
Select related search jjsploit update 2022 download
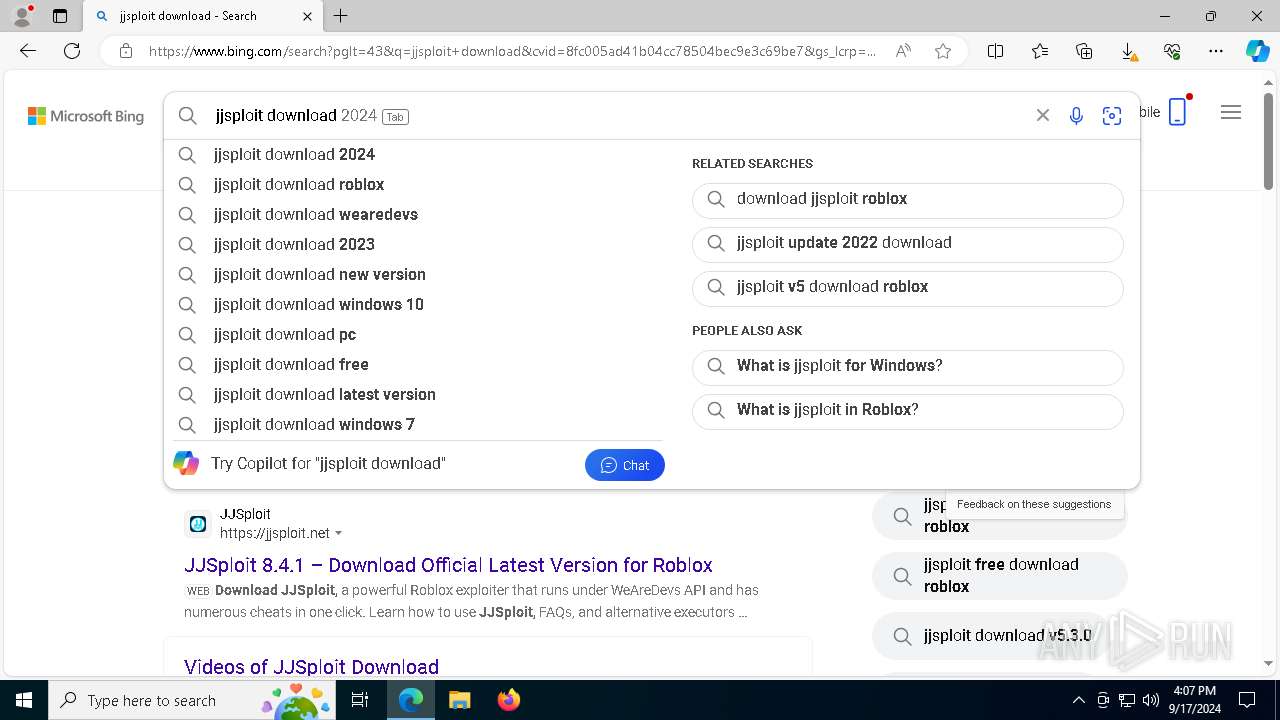(908, 244)
